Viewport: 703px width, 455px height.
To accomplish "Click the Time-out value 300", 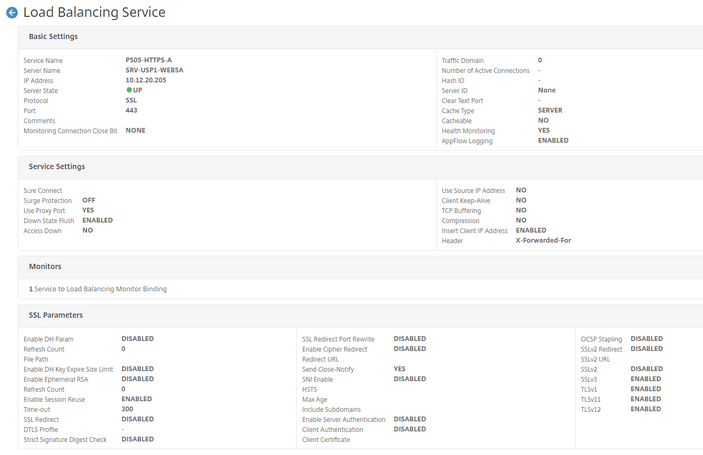I will 127,409.
